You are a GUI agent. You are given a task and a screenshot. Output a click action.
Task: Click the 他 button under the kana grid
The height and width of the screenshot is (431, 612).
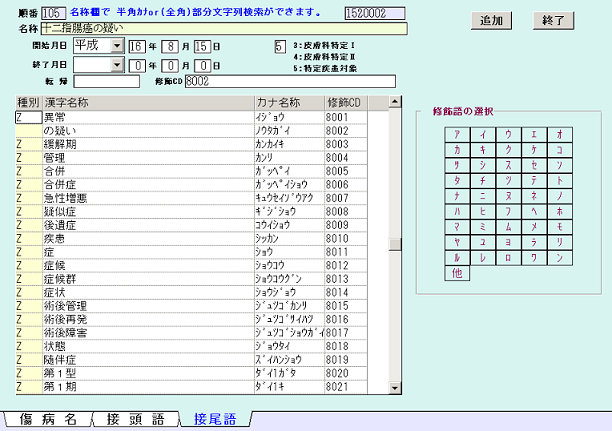[457, 272]
